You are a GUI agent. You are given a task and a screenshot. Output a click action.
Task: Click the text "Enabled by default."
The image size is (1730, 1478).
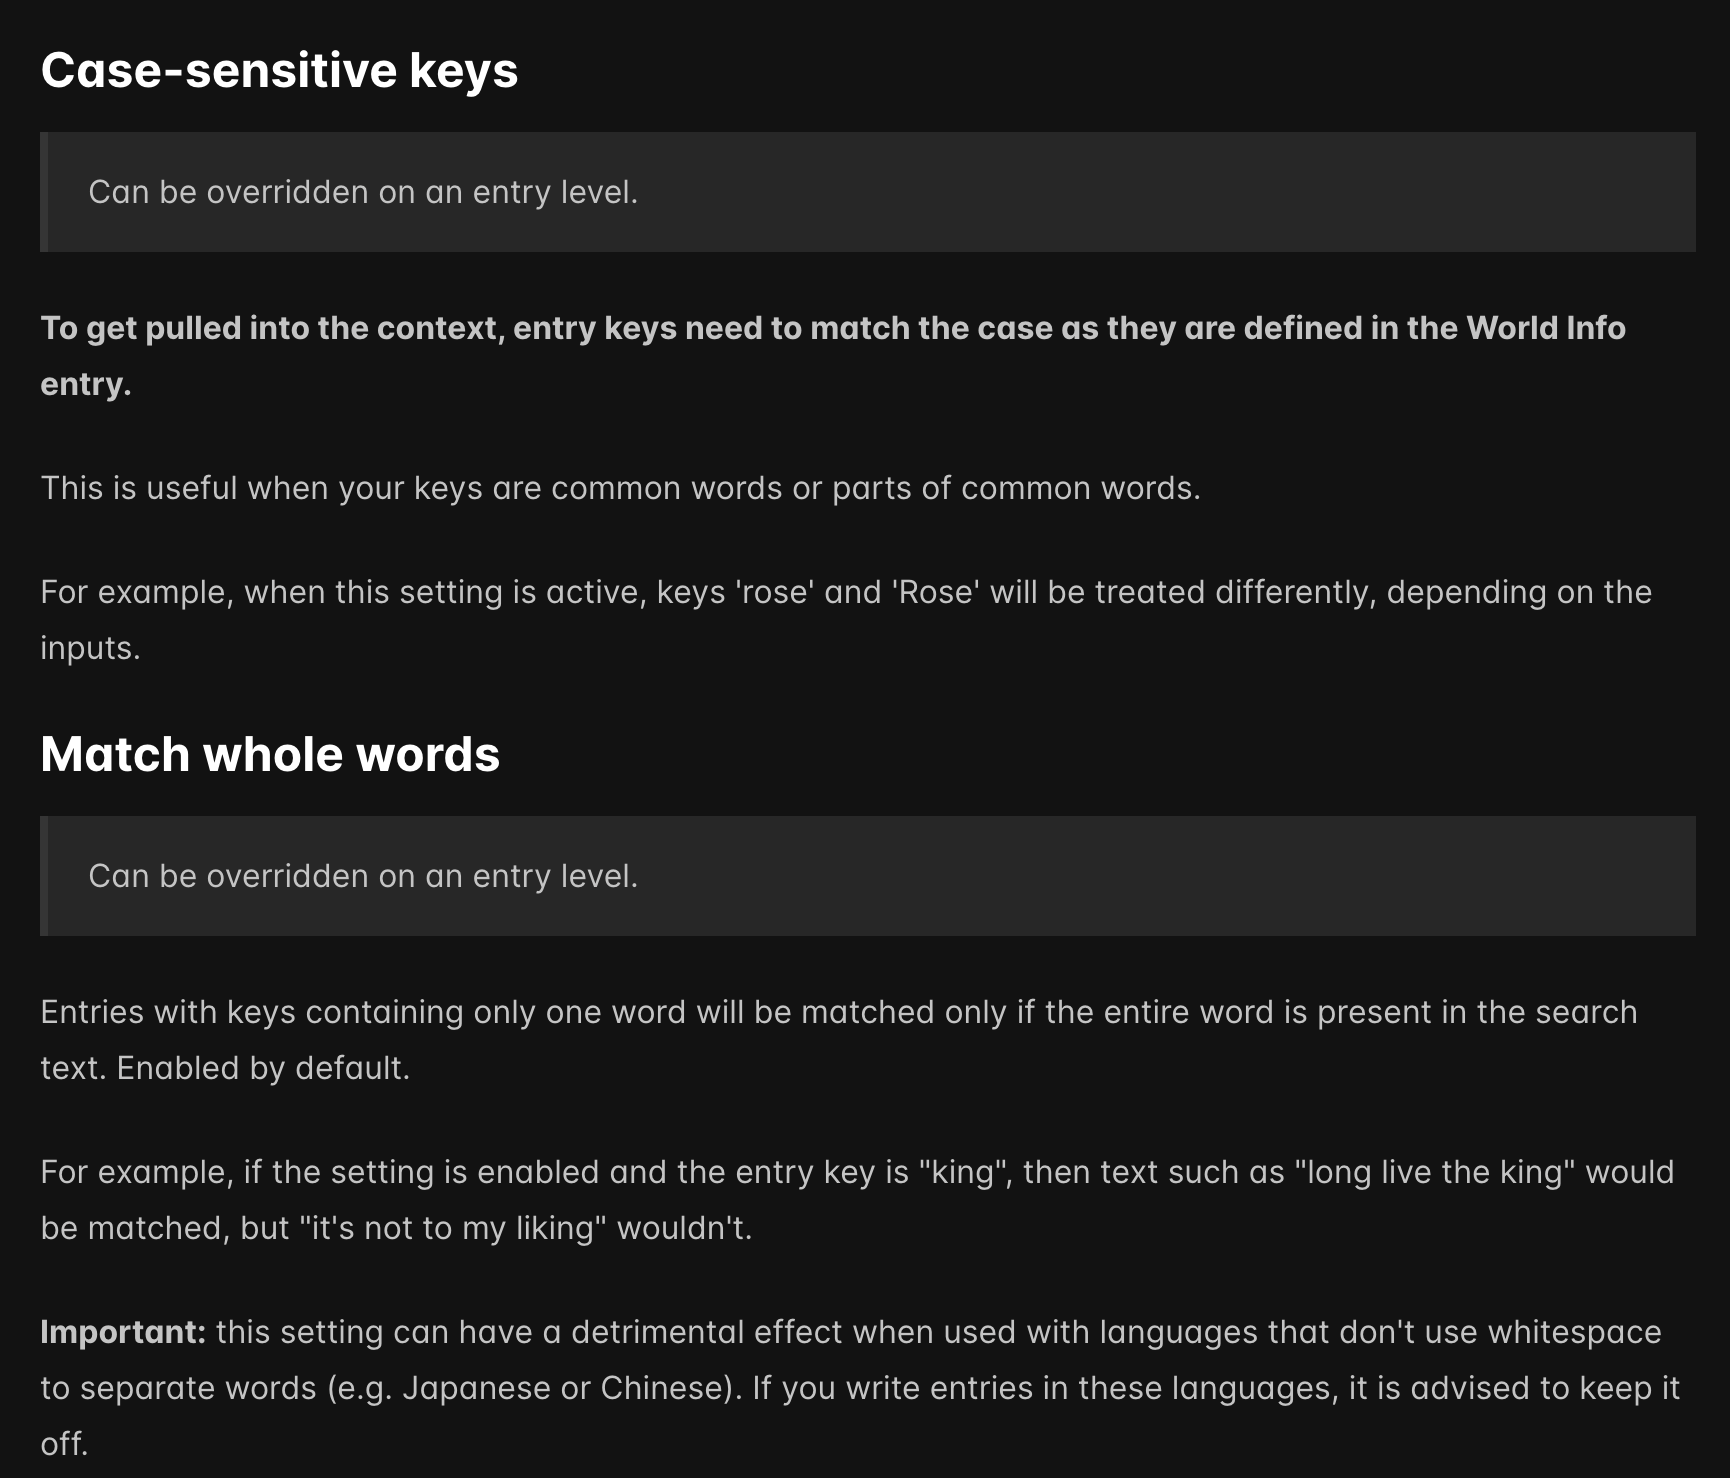tap(263, 1068)
